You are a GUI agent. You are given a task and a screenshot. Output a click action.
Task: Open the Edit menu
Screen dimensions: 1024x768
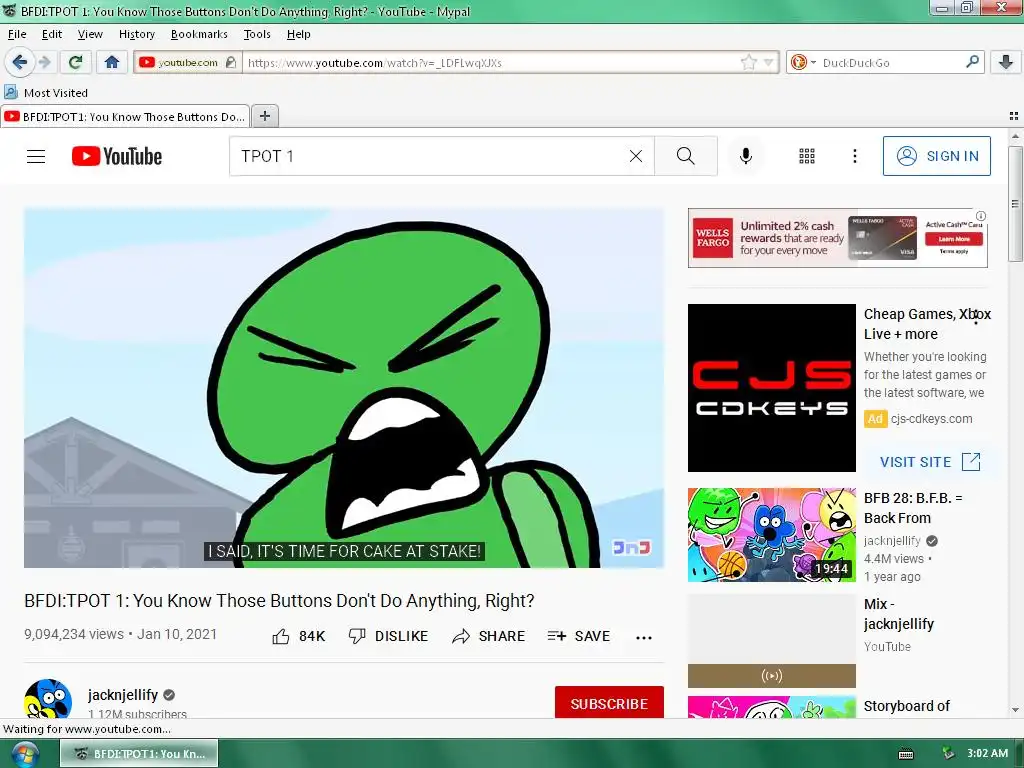coord(52,34)
